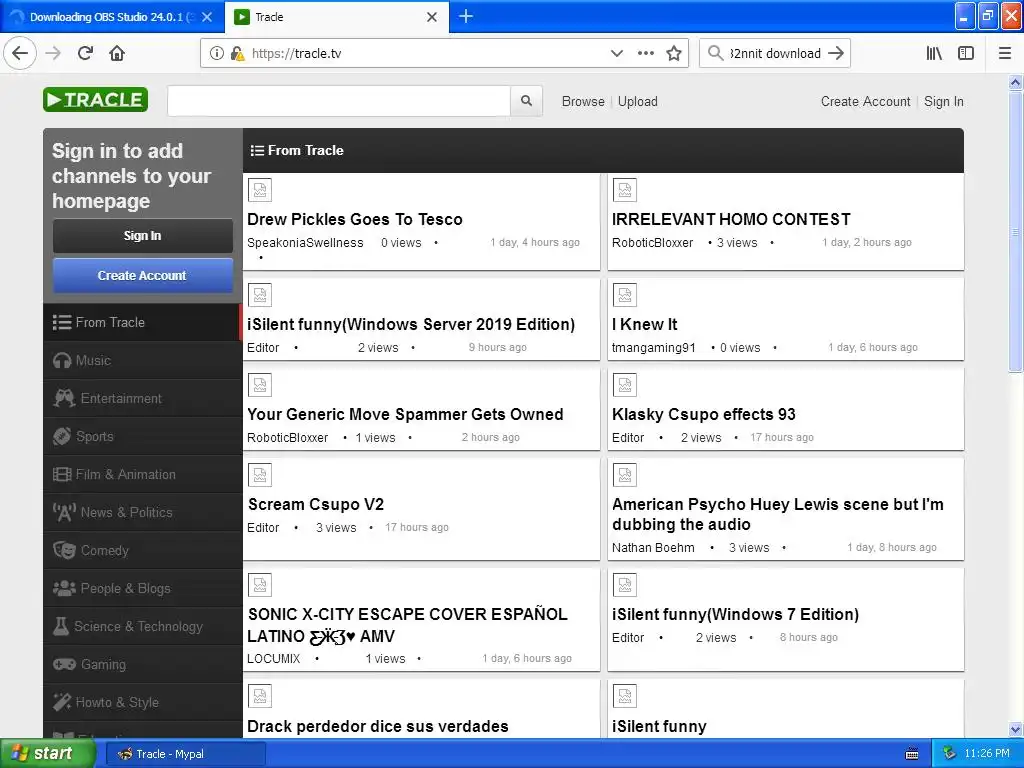Viewport: 1024px width, 768px height.
Task: Open the browser hamburger menu
Action: click(1005, 53)
